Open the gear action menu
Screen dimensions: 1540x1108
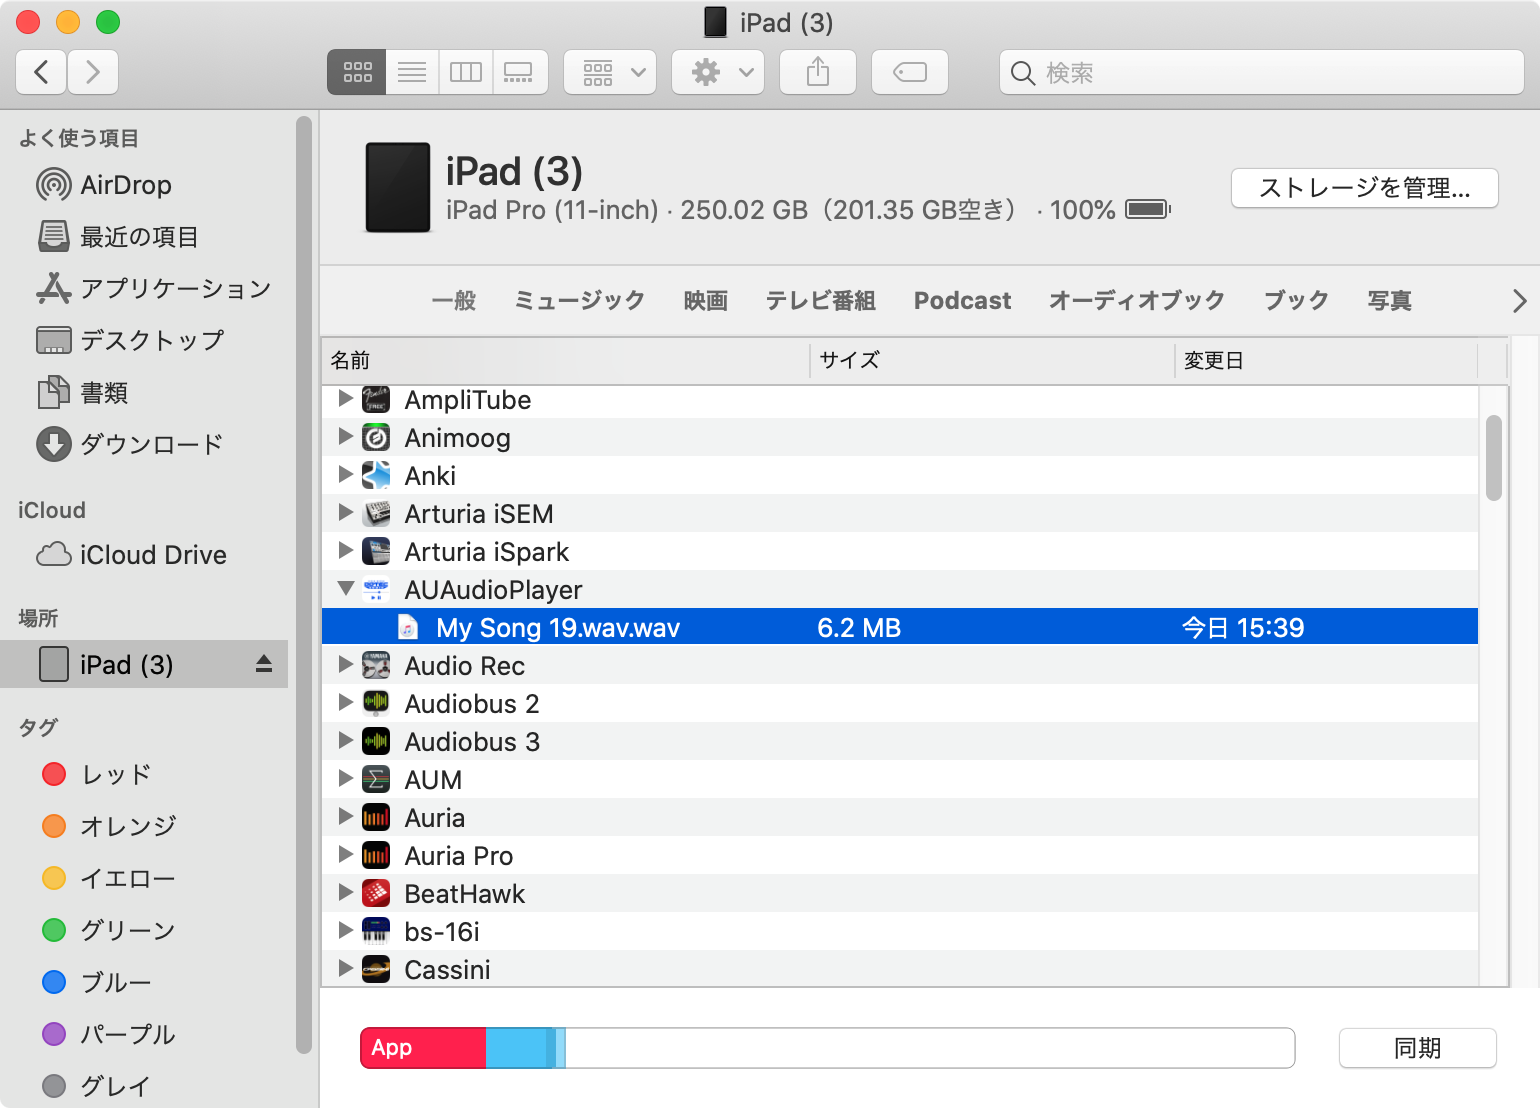click(718, 72)
